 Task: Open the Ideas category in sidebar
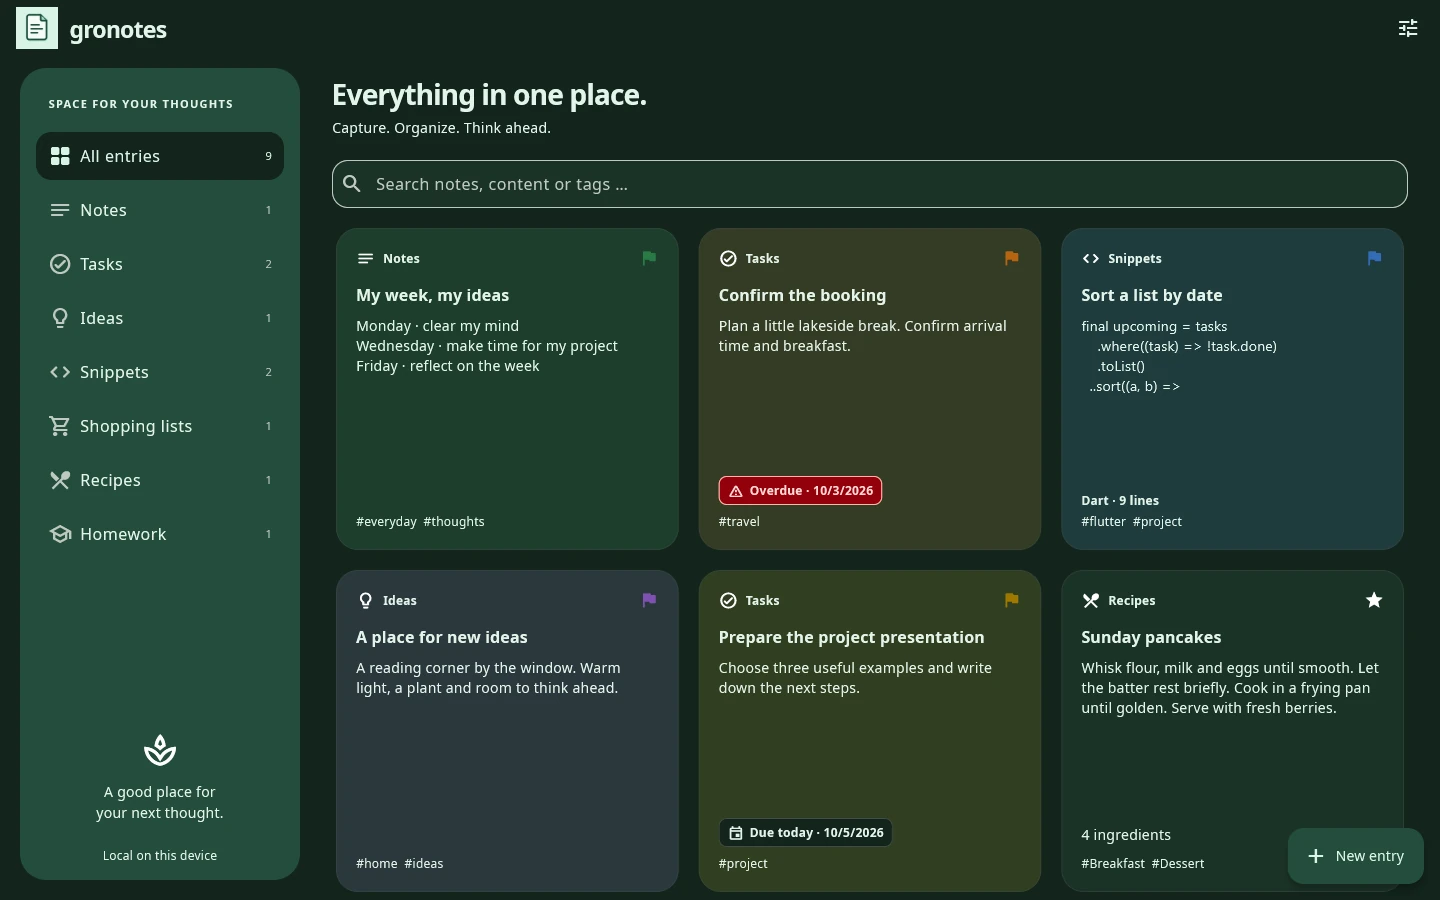coord(160,318)
